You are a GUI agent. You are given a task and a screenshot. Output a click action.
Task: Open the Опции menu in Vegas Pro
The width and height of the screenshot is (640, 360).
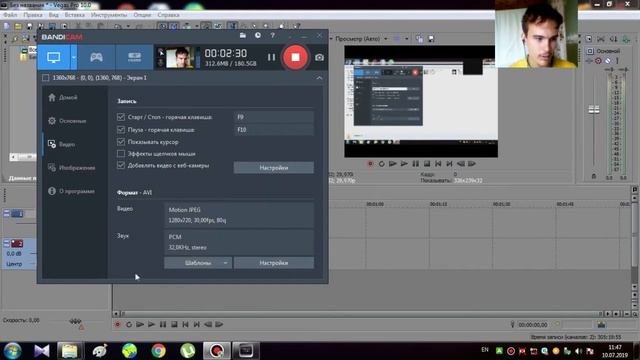(x=142, y=15)
